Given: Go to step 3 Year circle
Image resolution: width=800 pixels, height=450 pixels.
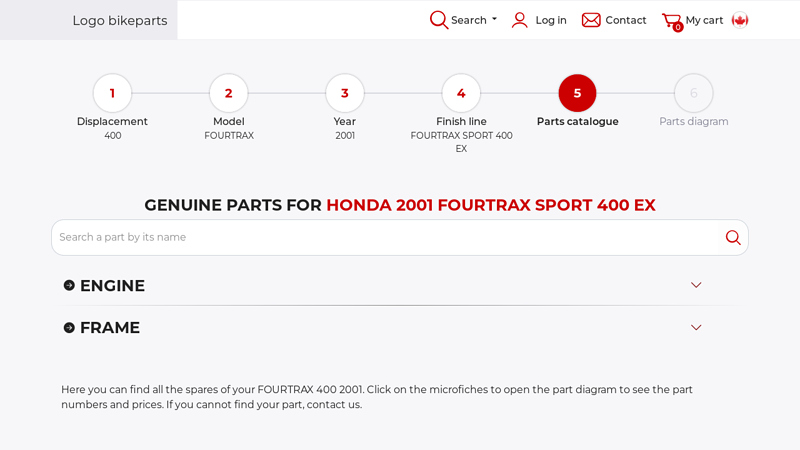Looking at the screenshot, I should click(345, 93).
